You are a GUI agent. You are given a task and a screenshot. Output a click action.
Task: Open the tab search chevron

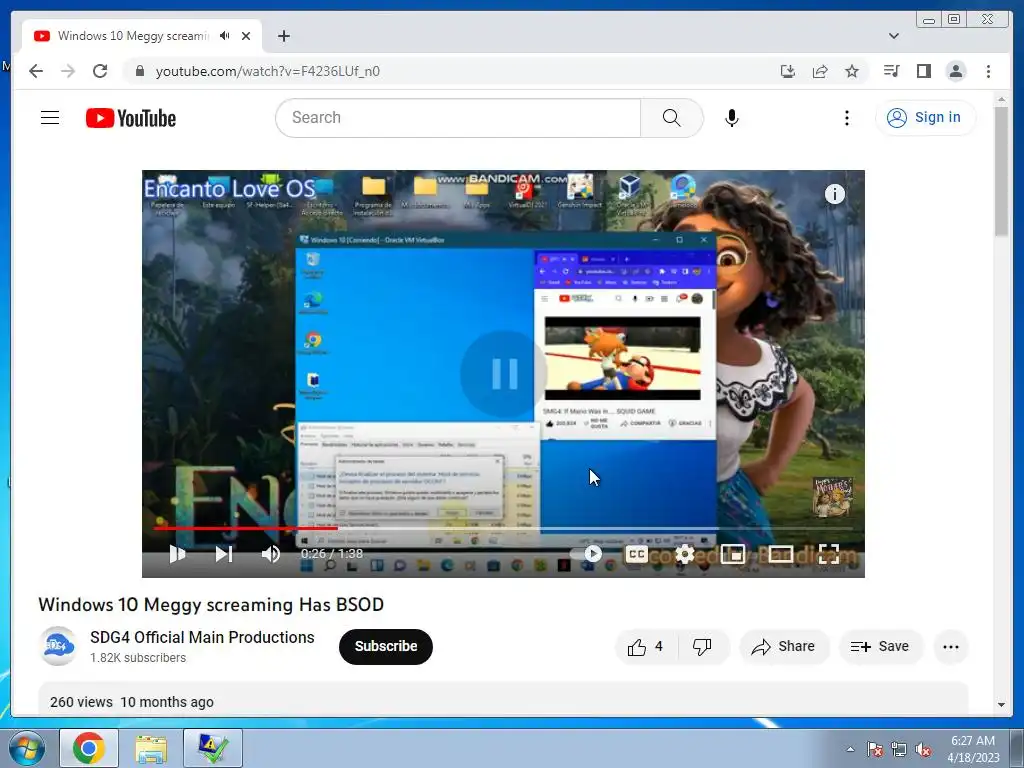(x=894, y=36)
